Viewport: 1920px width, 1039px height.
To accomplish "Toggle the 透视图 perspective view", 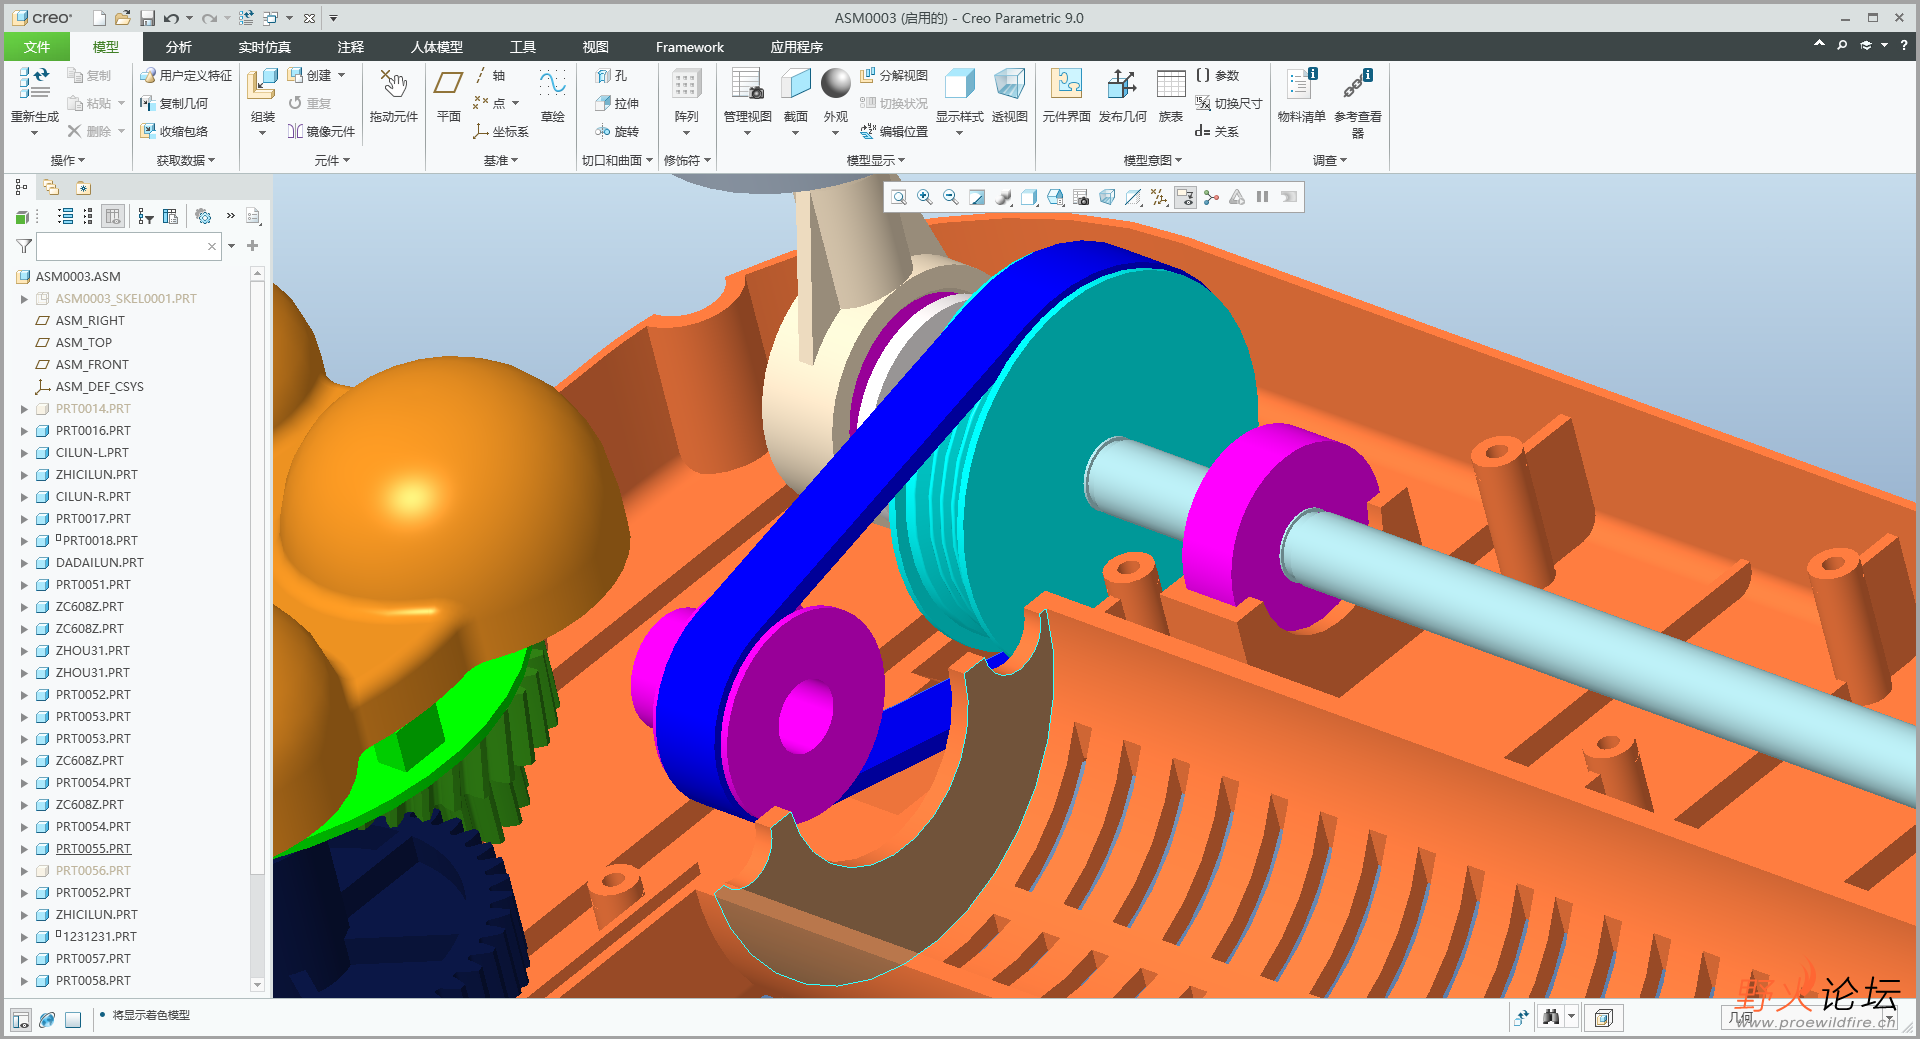I will pos(1009,84).
